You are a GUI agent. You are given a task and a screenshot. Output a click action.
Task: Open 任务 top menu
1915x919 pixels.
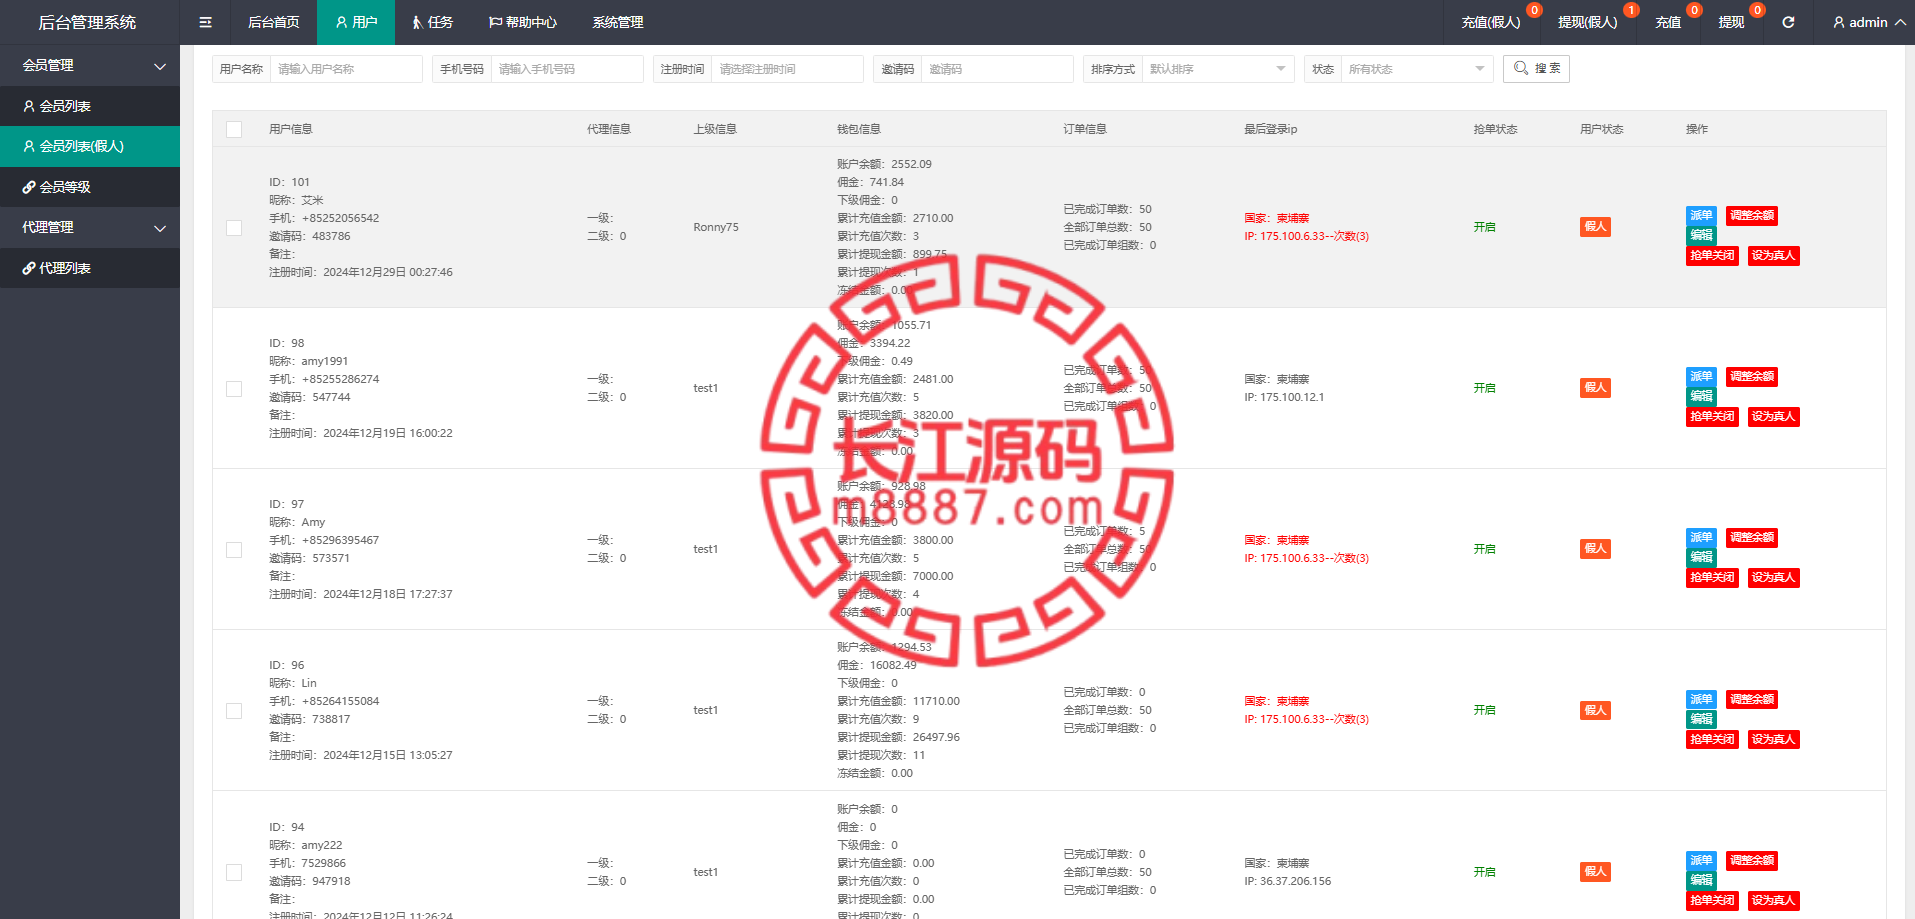(432, 22)
